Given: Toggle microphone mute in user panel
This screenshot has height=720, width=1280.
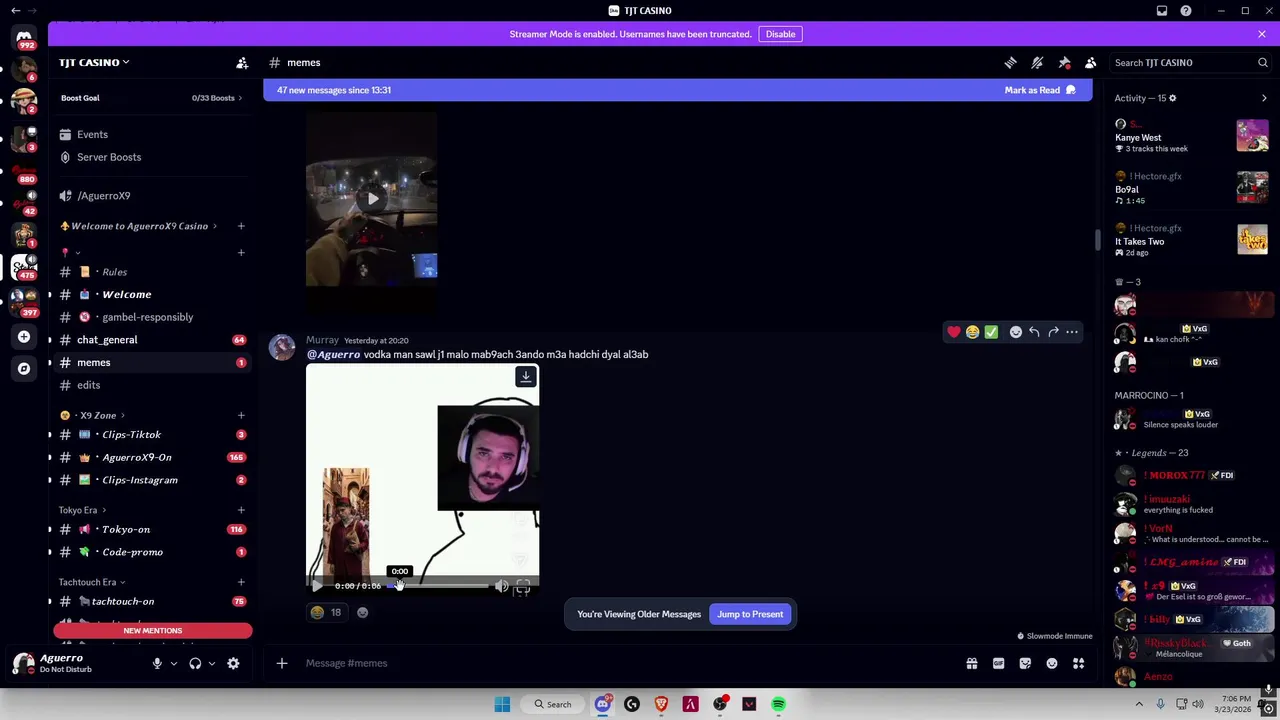Looking at the screenshot, I should pyautogui.click(x=157, y=664).
